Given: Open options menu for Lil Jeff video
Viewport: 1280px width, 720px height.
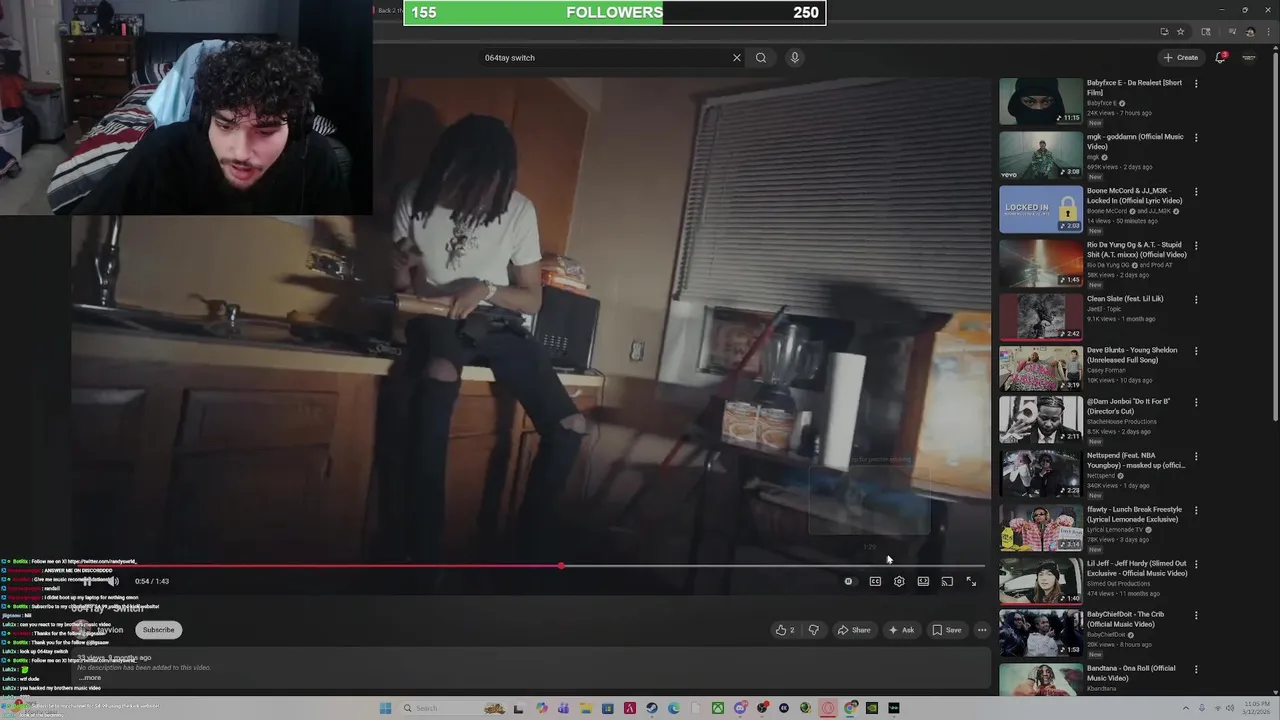Looking at the screenshot, I should (x=1196, y=565).
